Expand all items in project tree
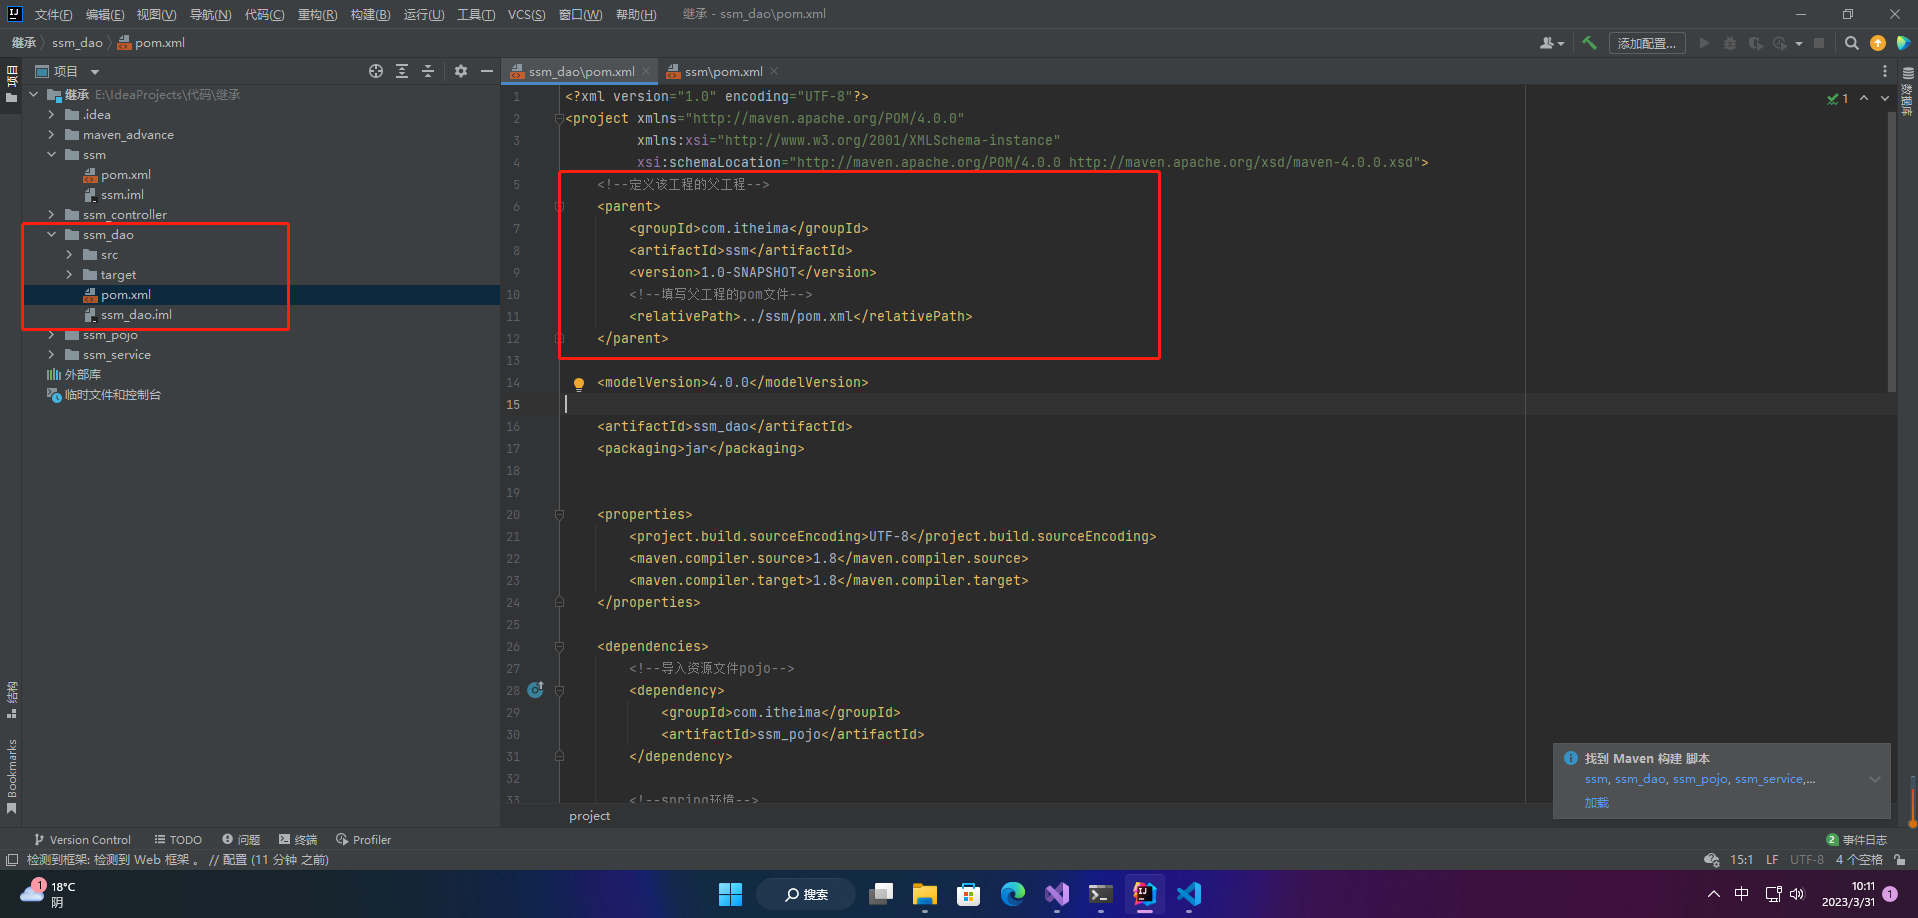The width and height of the screenshot is (1918, 918). [x=402, y=71]
